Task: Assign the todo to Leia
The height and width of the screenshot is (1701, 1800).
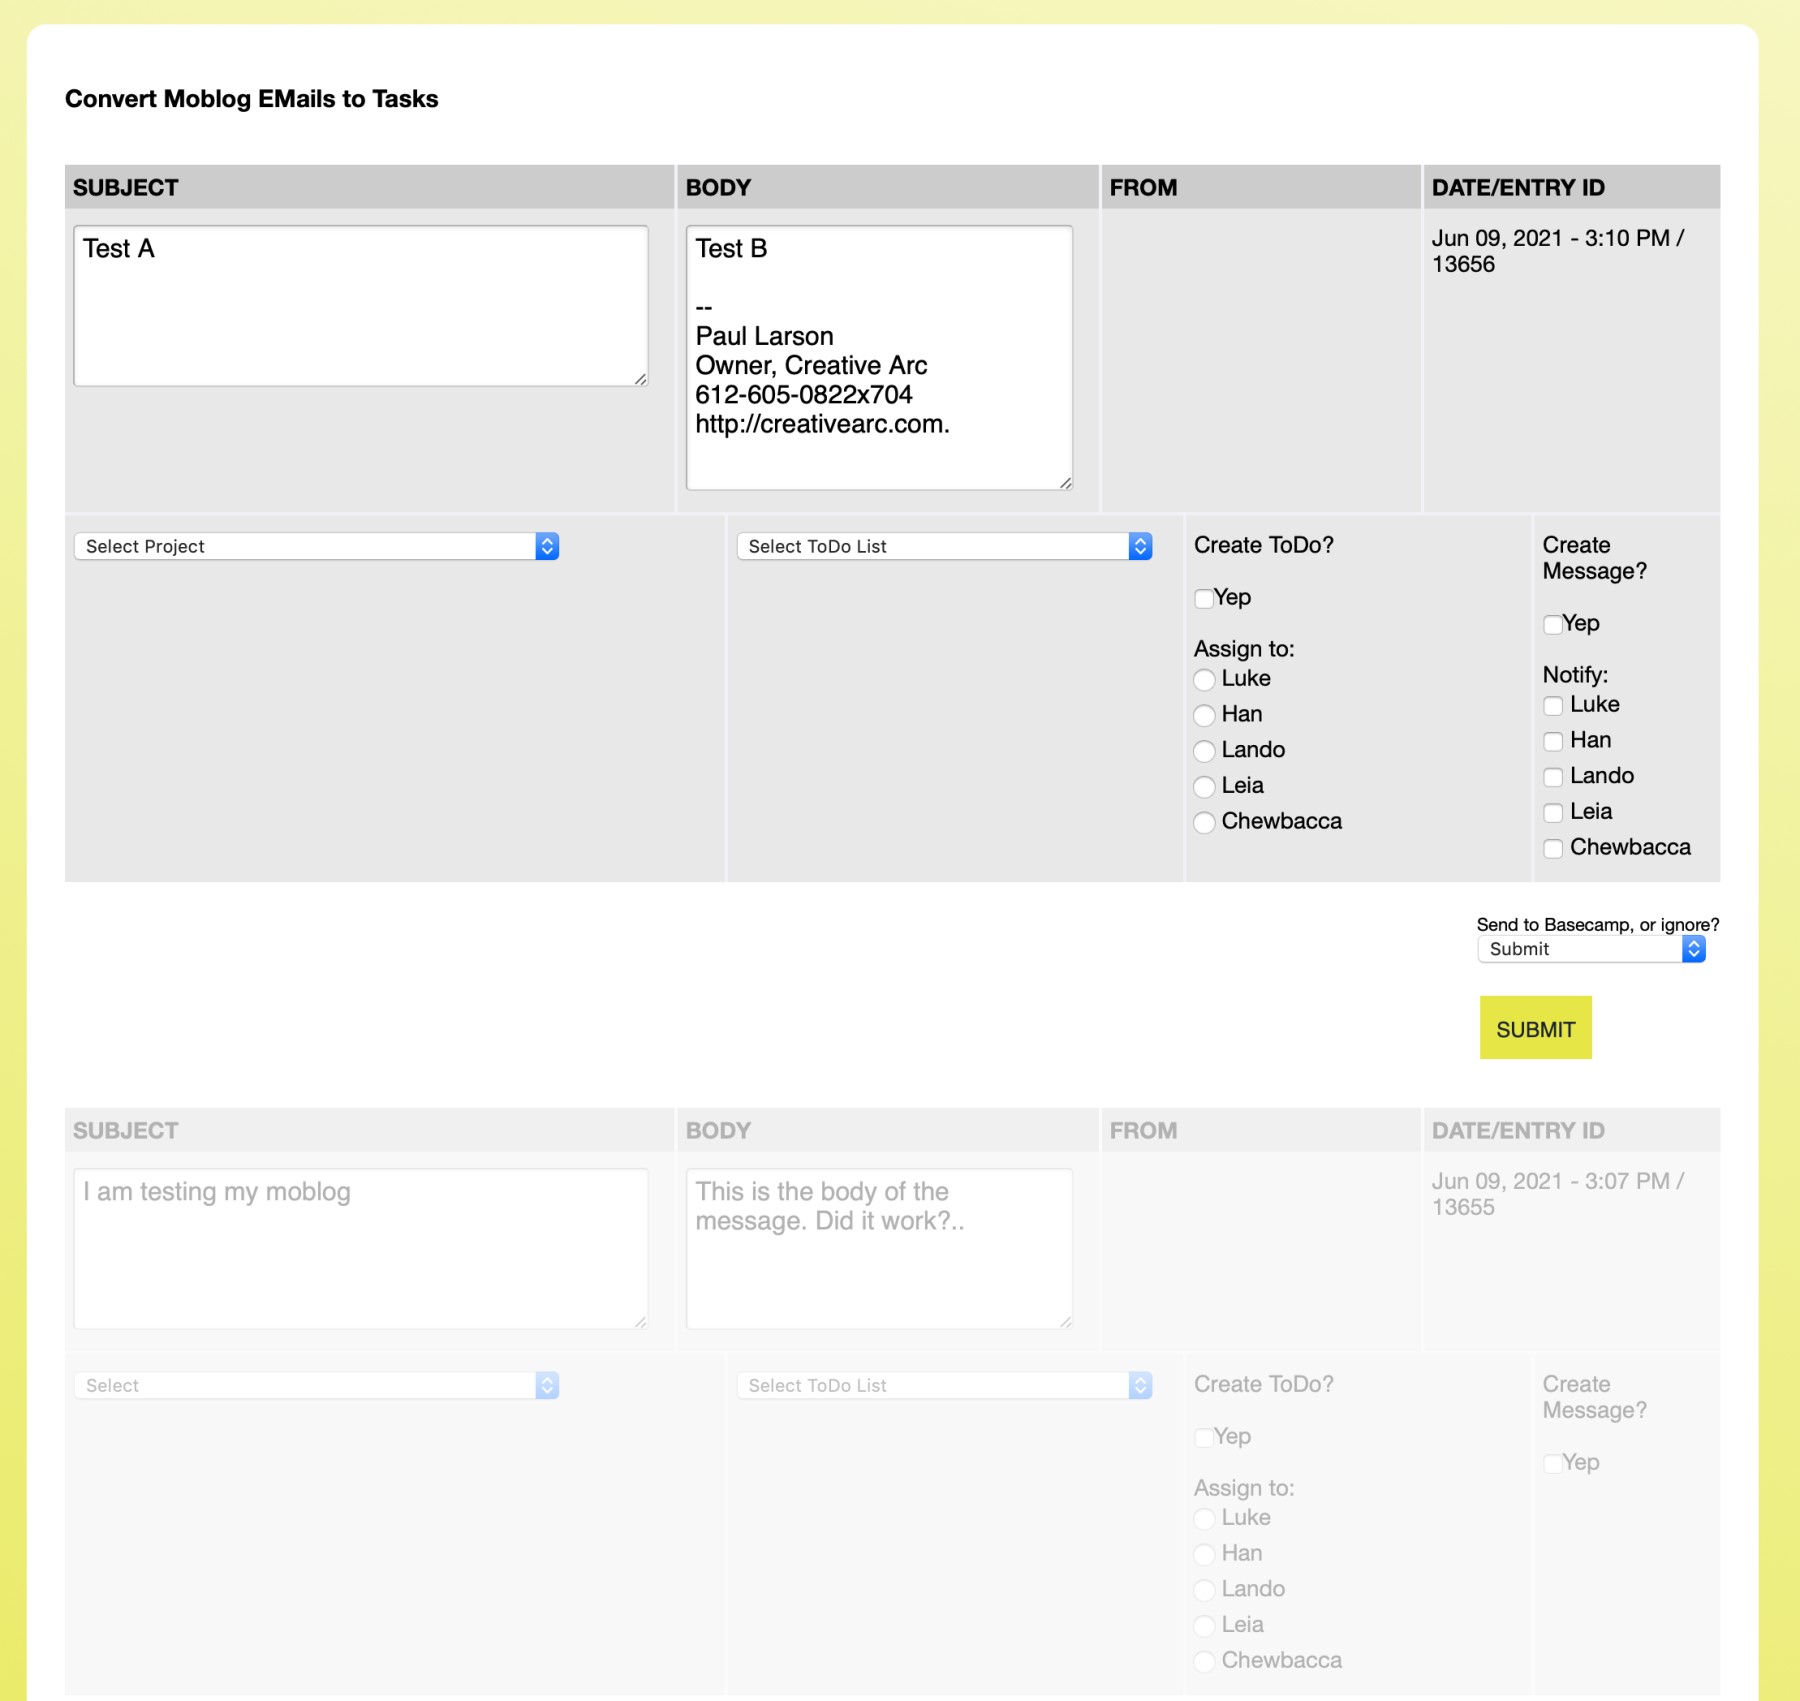Action: 1205,787
